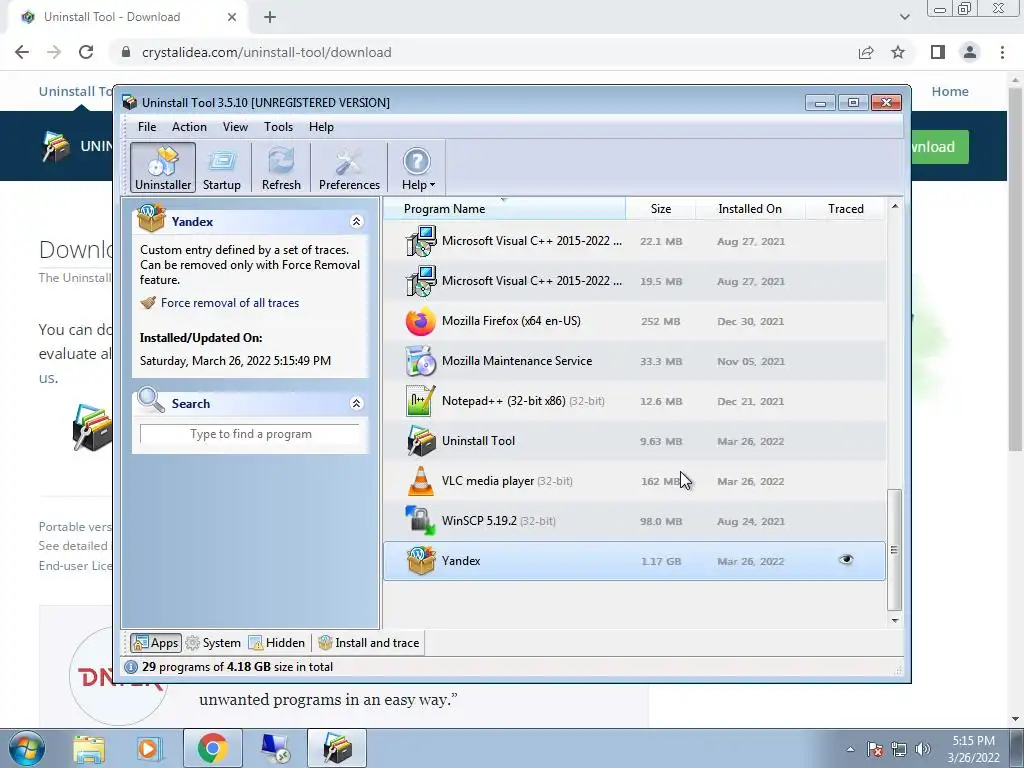Click Force removal of all traces link
The height and width of the screenshot is (768, 1024).
click(230, 302)
